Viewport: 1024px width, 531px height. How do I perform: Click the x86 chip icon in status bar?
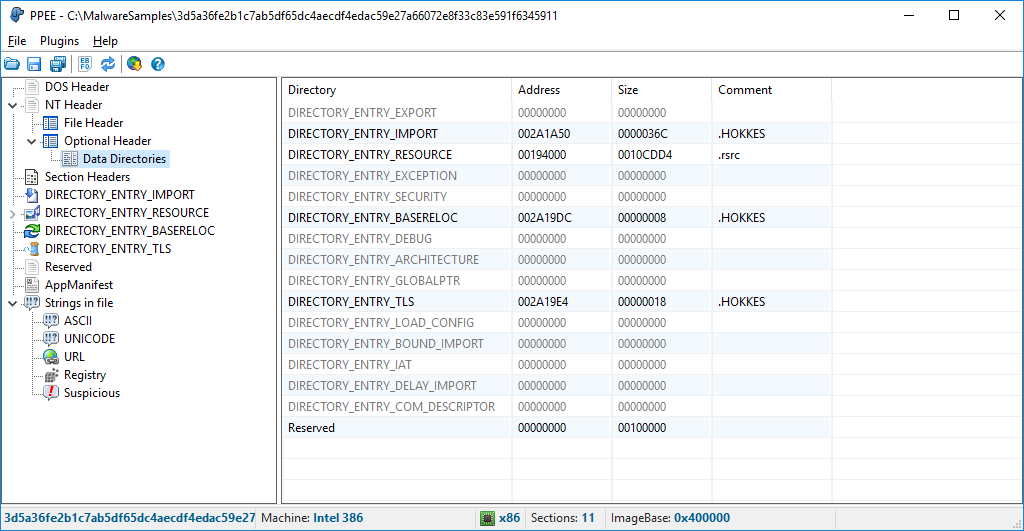[x=488, y=518]
